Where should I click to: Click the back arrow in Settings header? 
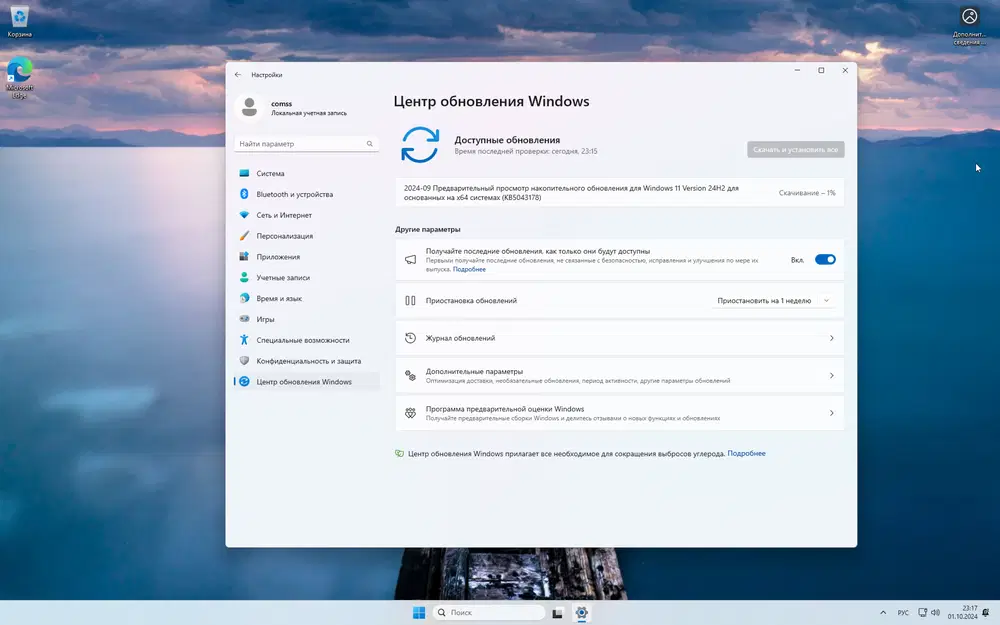238,75
